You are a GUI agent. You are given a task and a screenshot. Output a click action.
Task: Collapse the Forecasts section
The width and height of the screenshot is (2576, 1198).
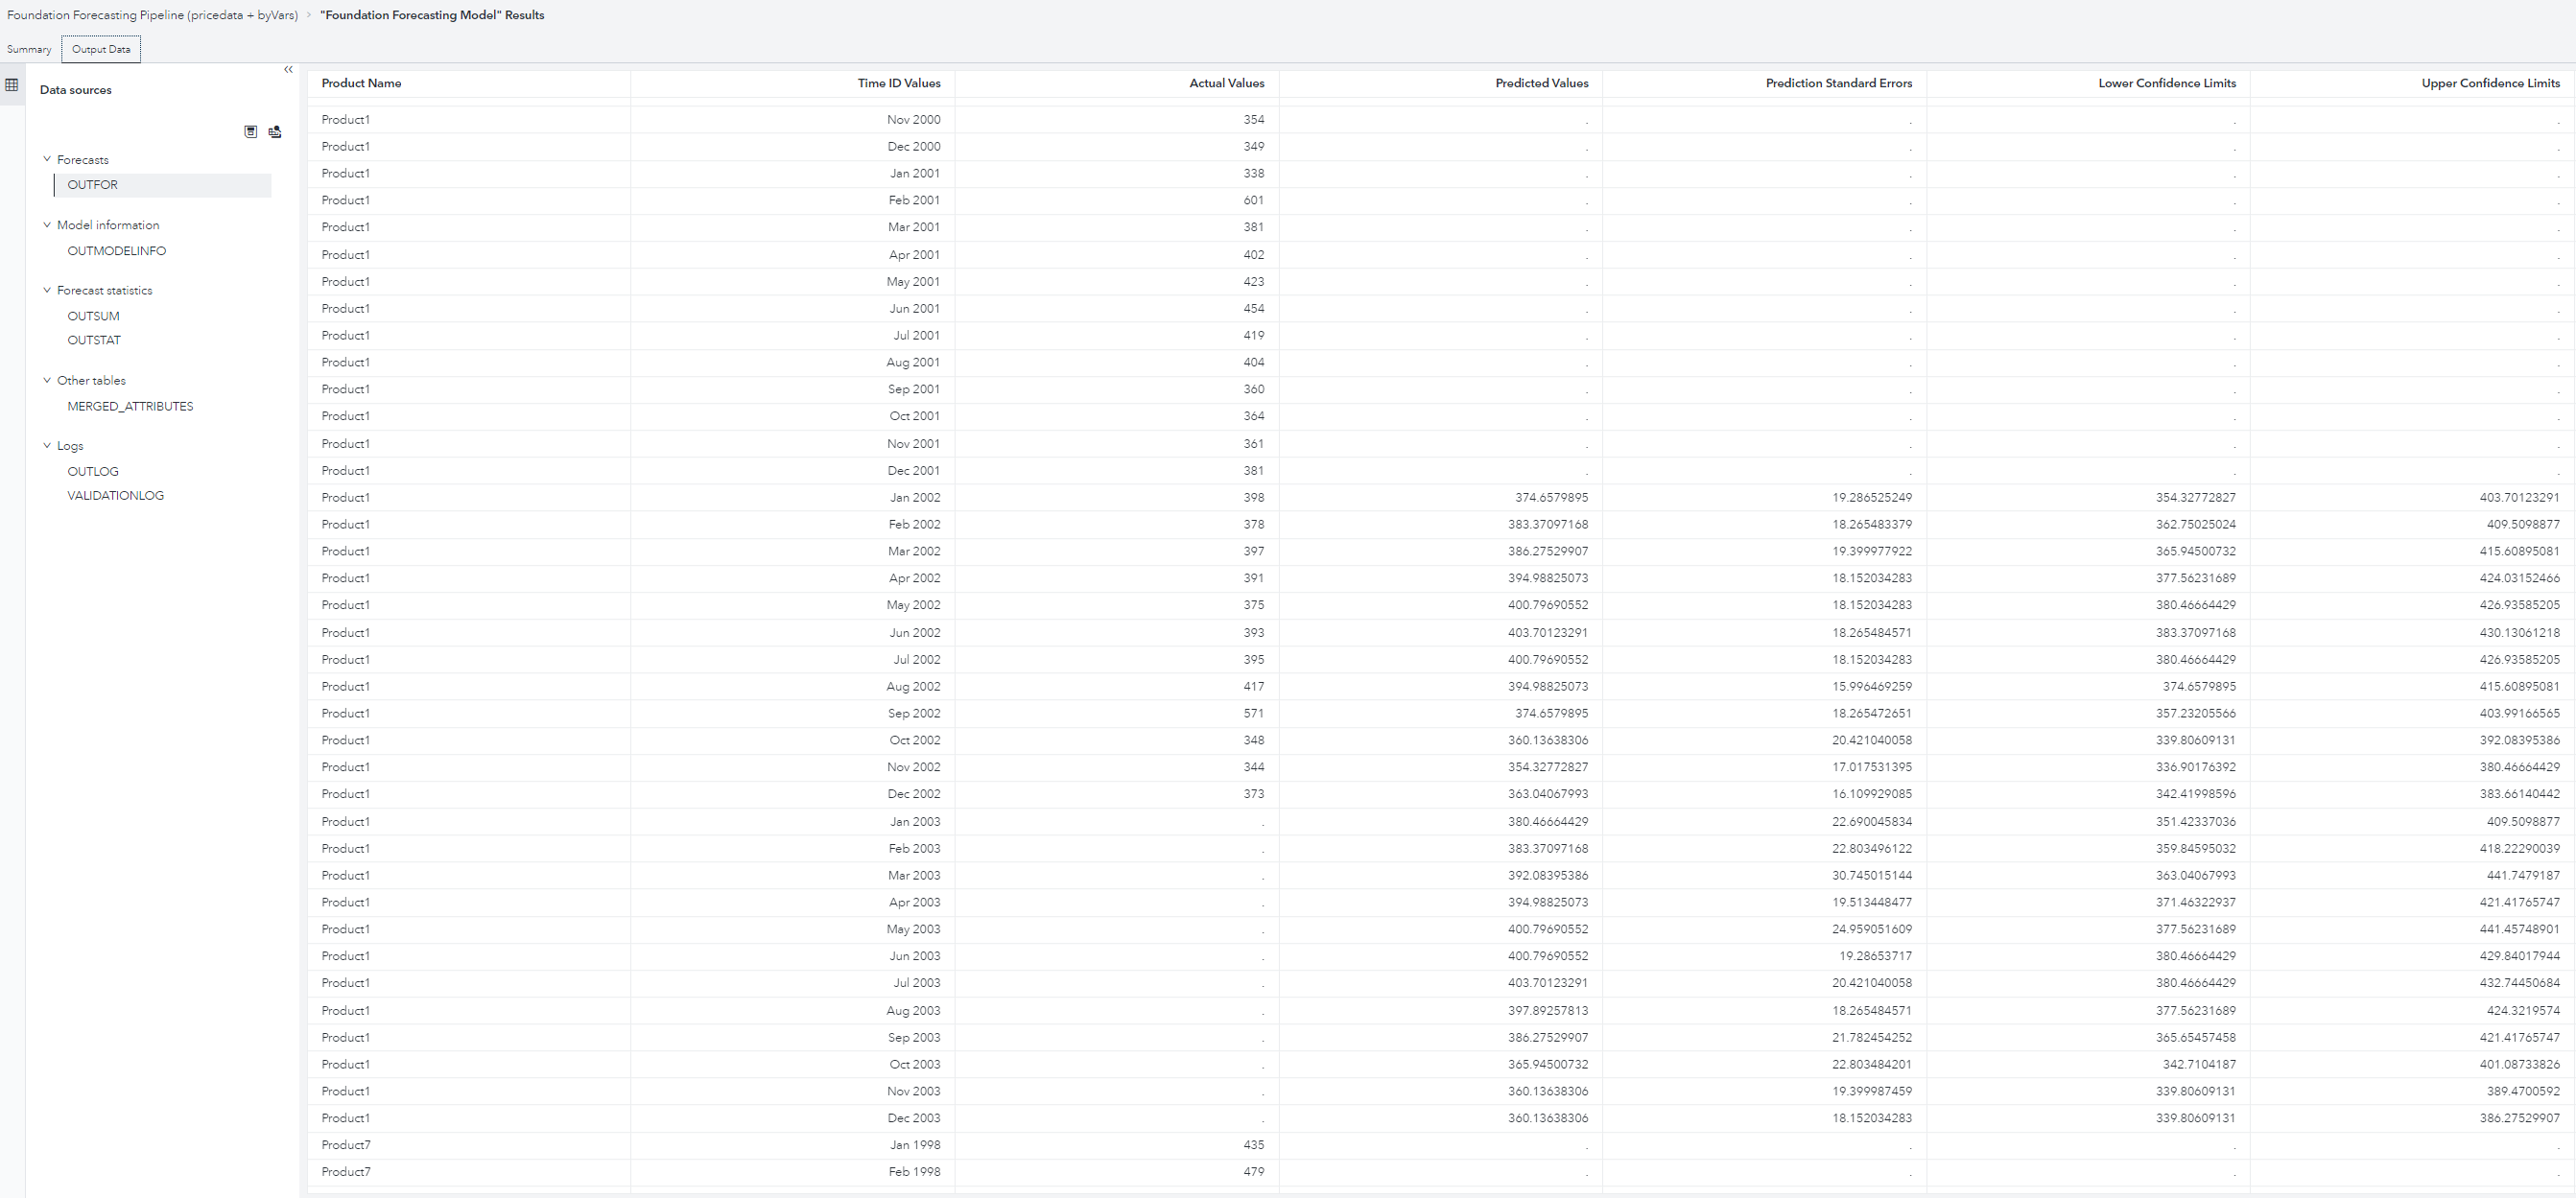[x=47, y=159]
